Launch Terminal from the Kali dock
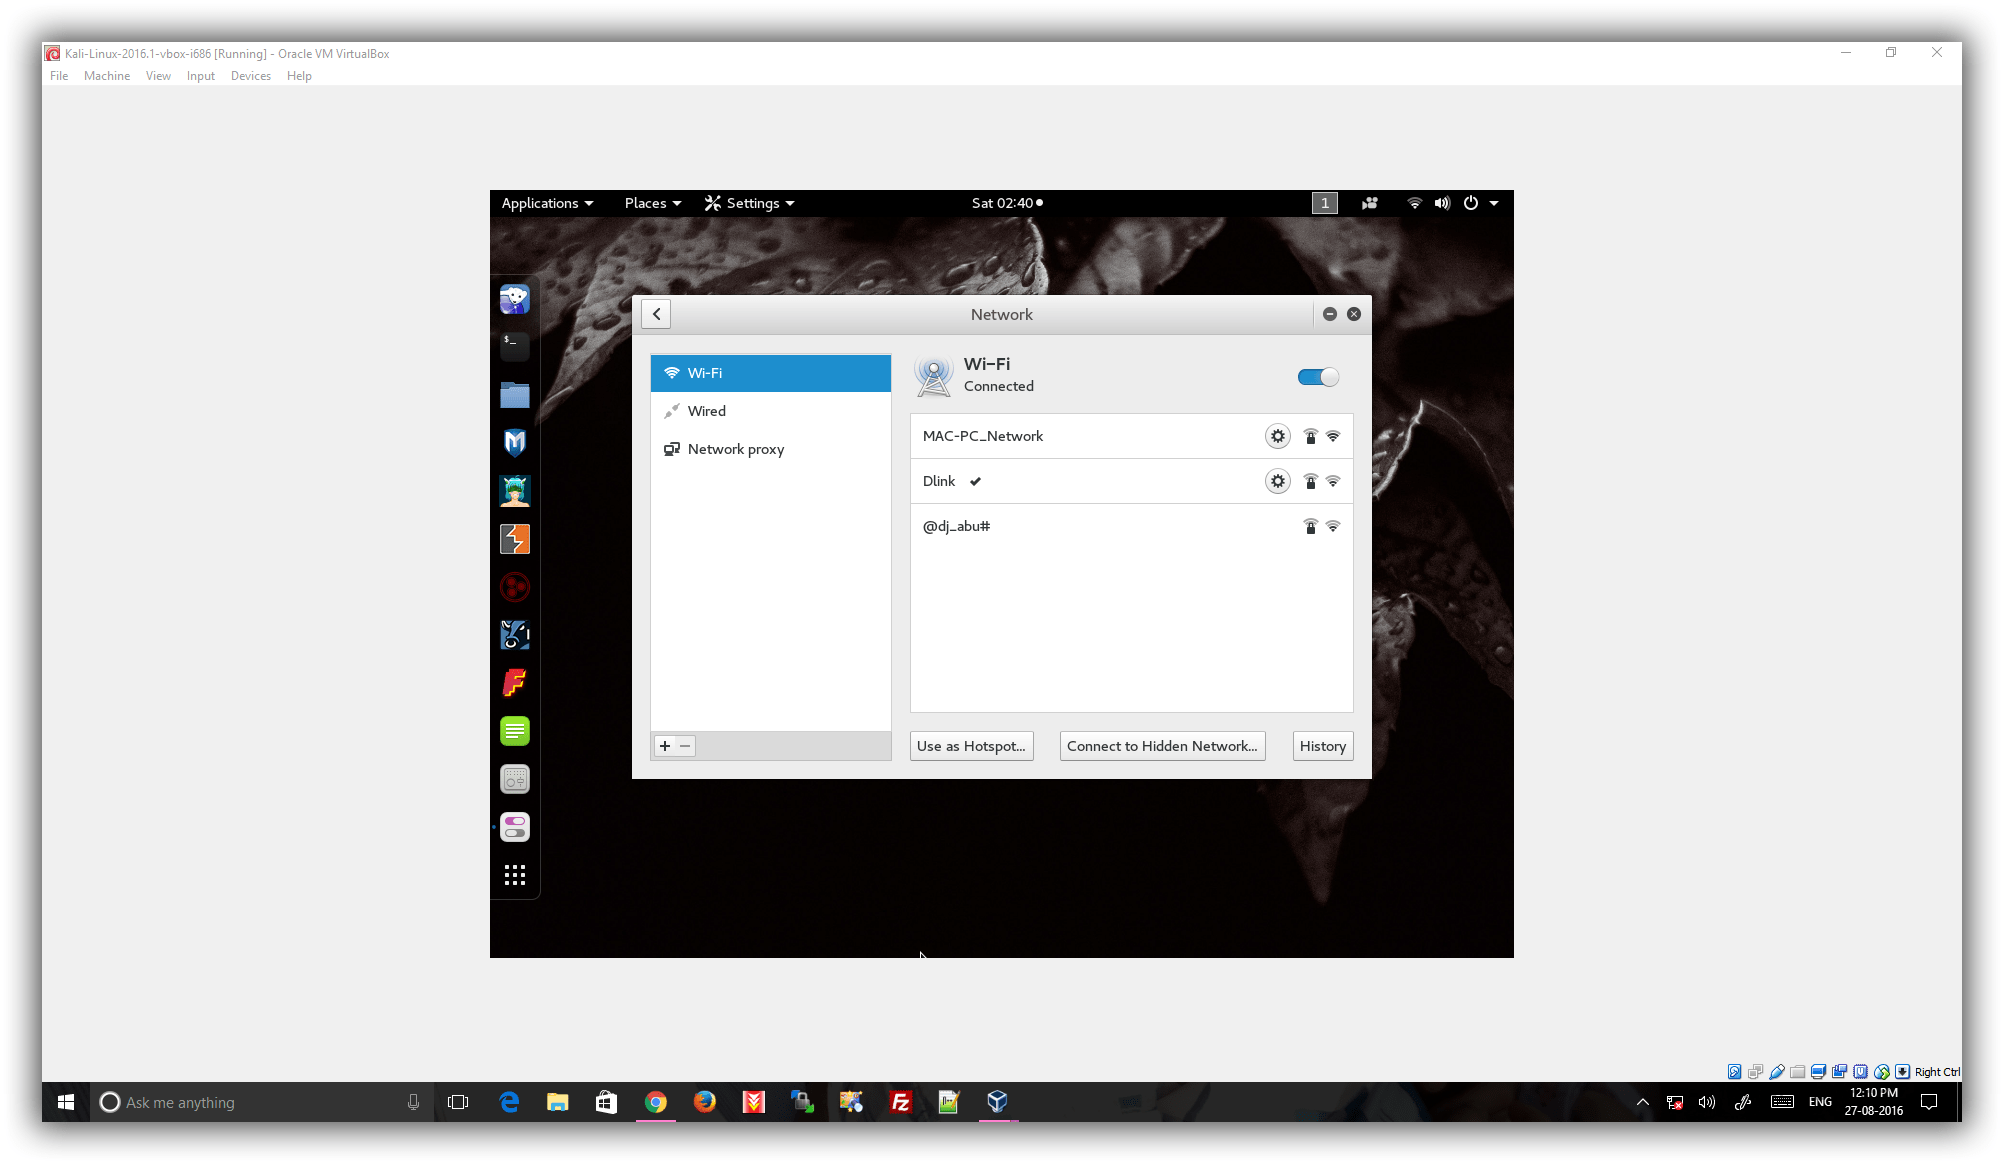This screenshot has width=2004, height=1164. pyautogui.click(x=514, y=346)
